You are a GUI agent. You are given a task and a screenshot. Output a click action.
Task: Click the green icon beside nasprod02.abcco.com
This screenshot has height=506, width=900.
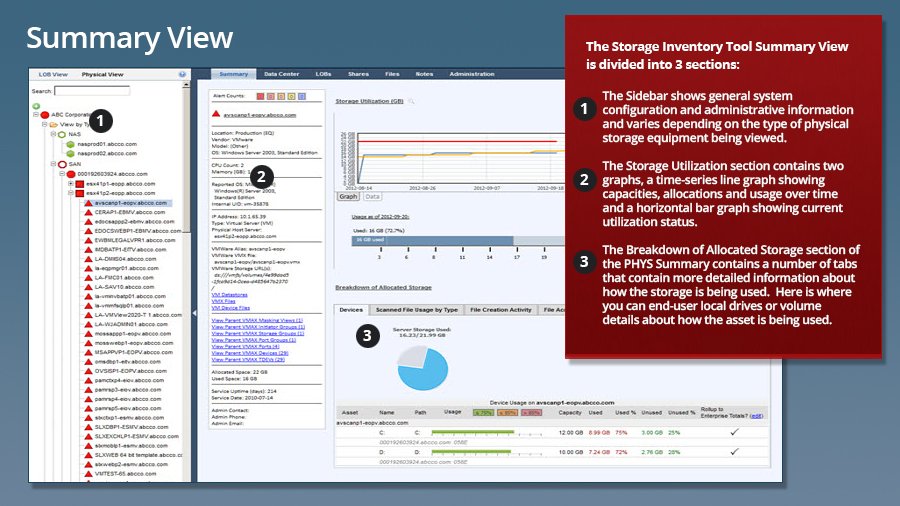tap(71, 154)
